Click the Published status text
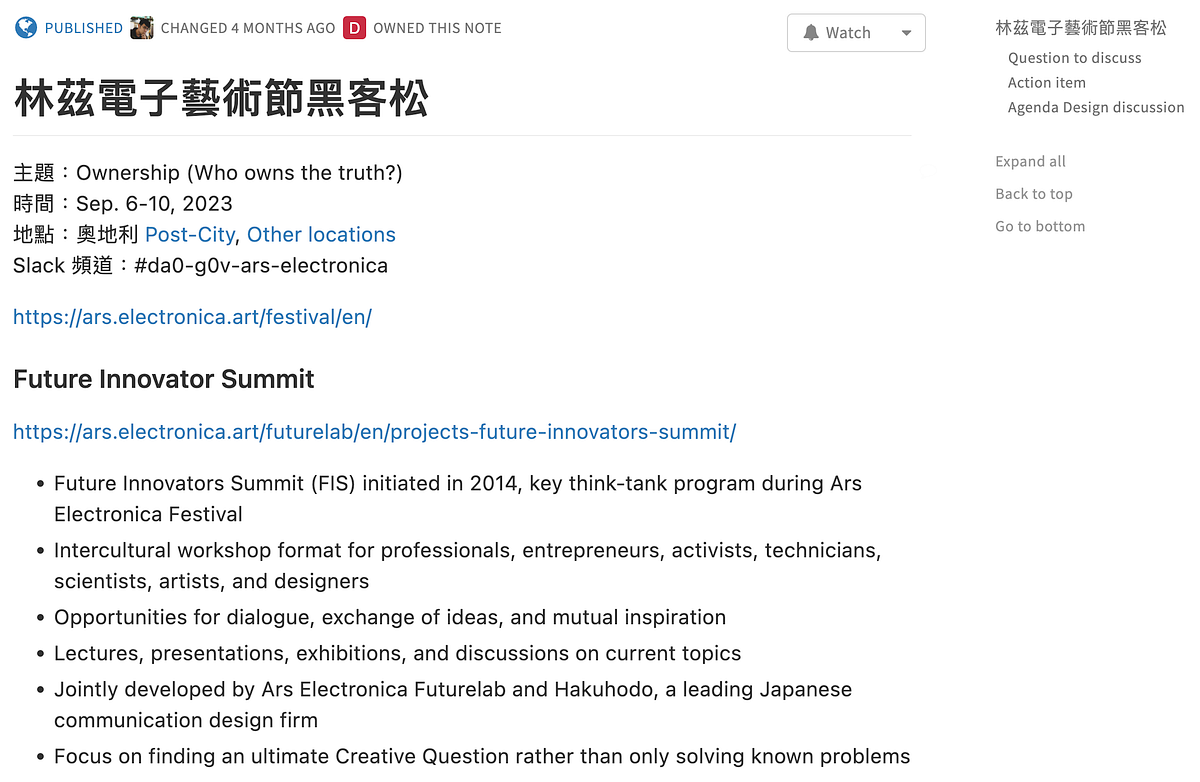1200x782 pixels. point(84,28)
